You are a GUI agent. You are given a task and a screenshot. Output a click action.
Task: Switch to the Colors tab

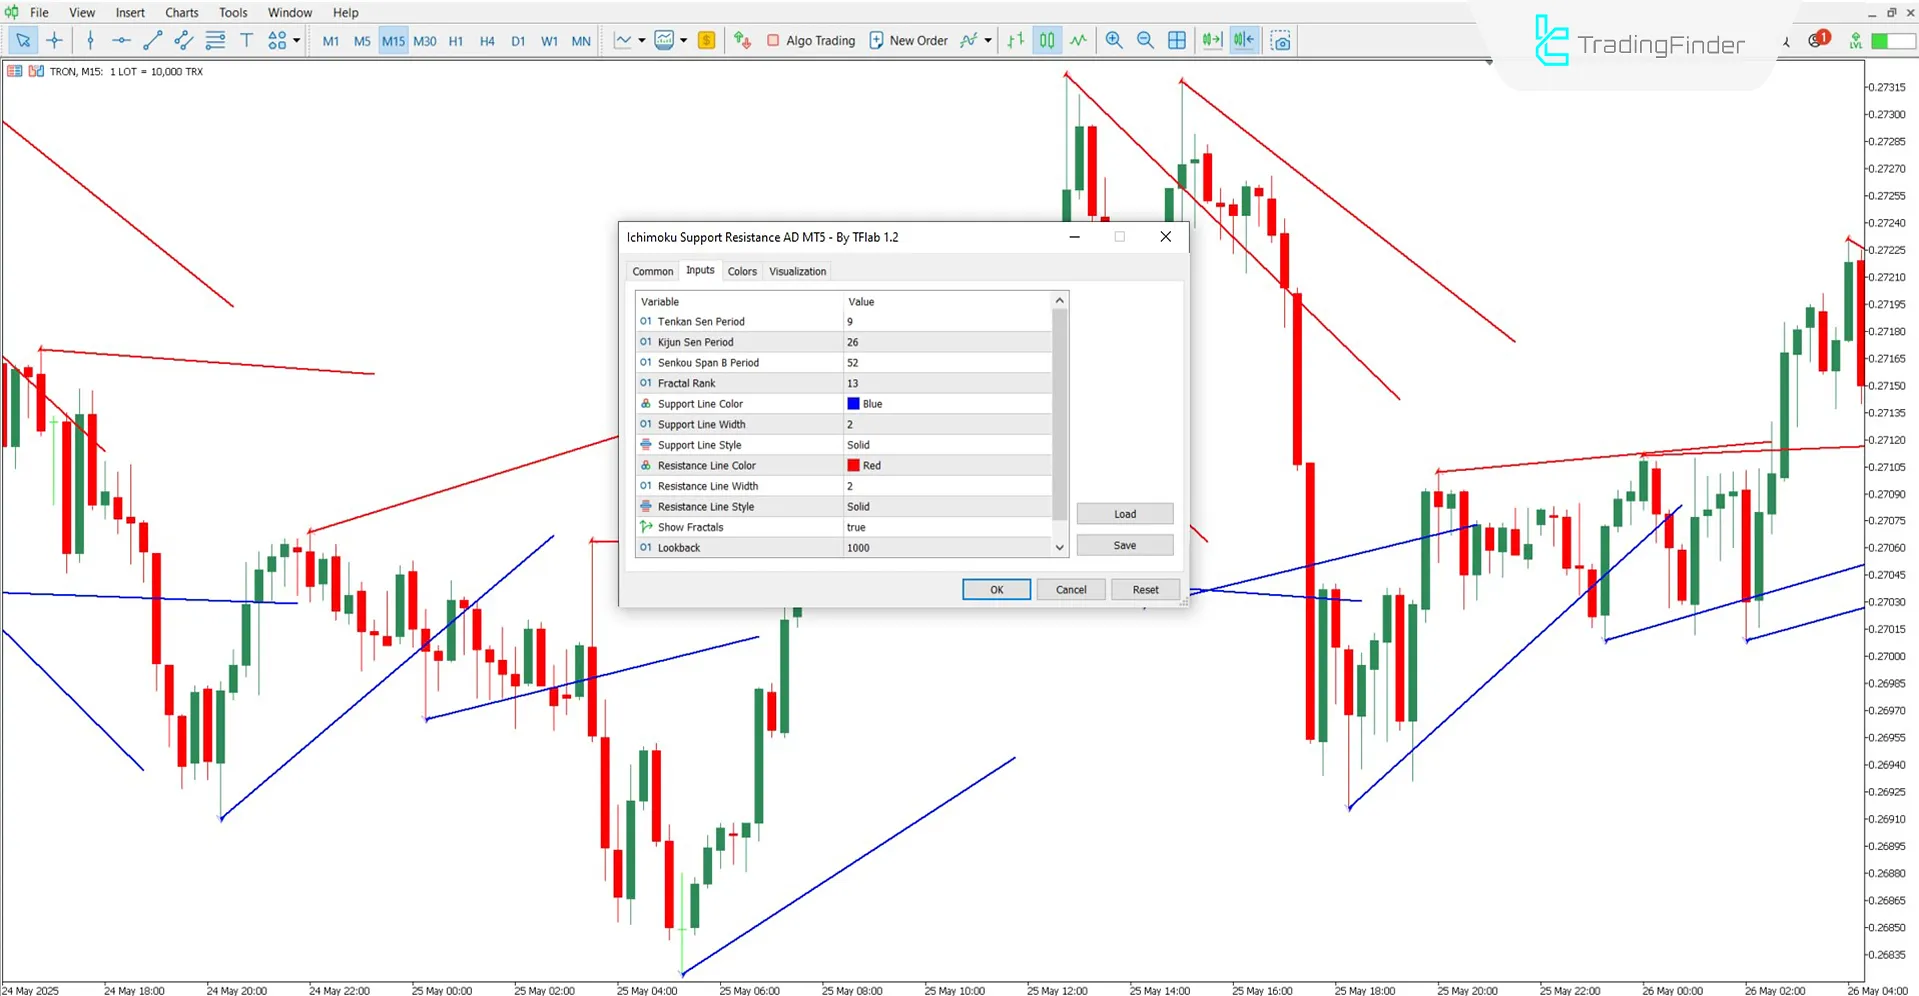(742, 271)
